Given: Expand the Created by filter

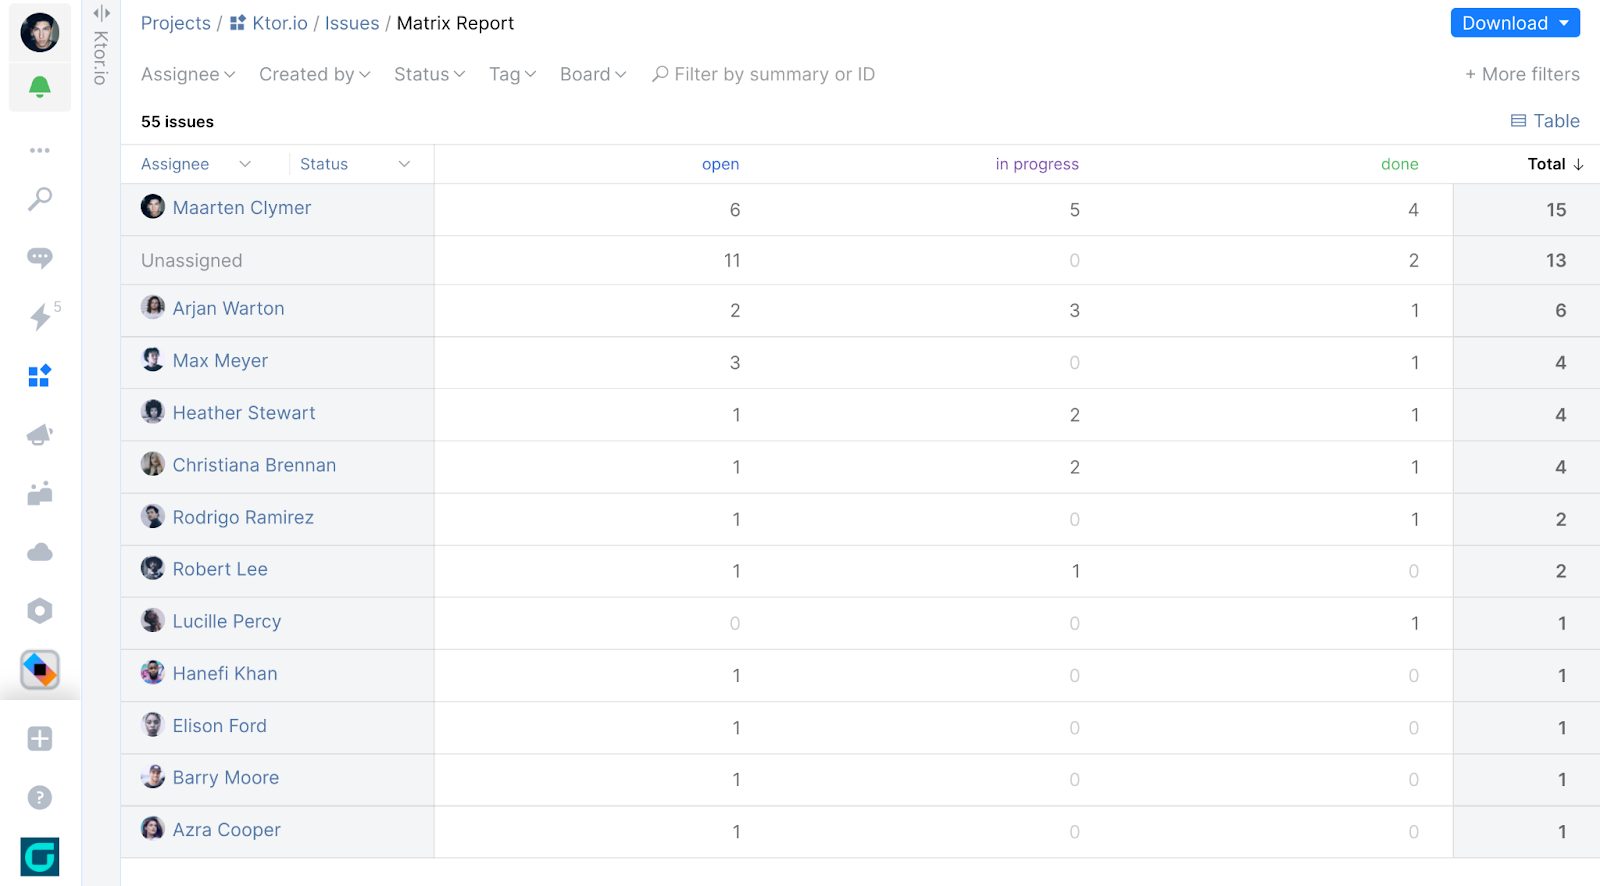Looking at the screenshot, I should (315, 74).
